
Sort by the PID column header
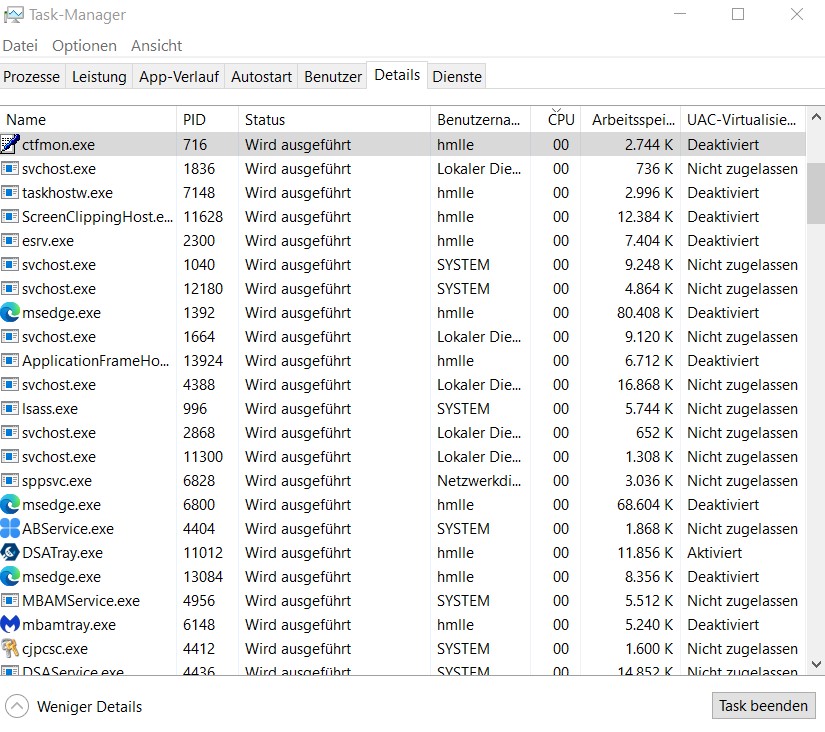(207, 119)
